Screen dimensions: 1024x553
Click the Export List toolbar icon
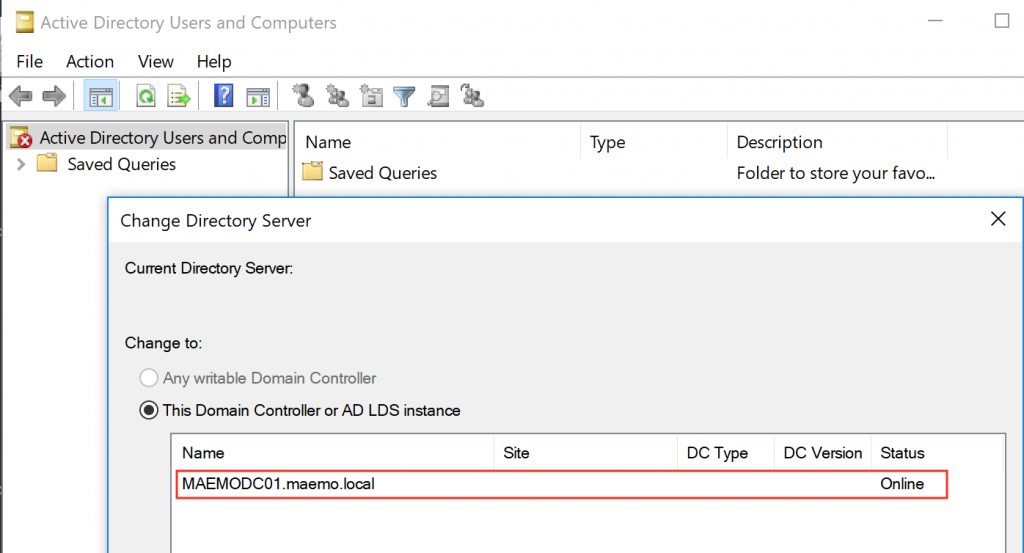point(179,96)
